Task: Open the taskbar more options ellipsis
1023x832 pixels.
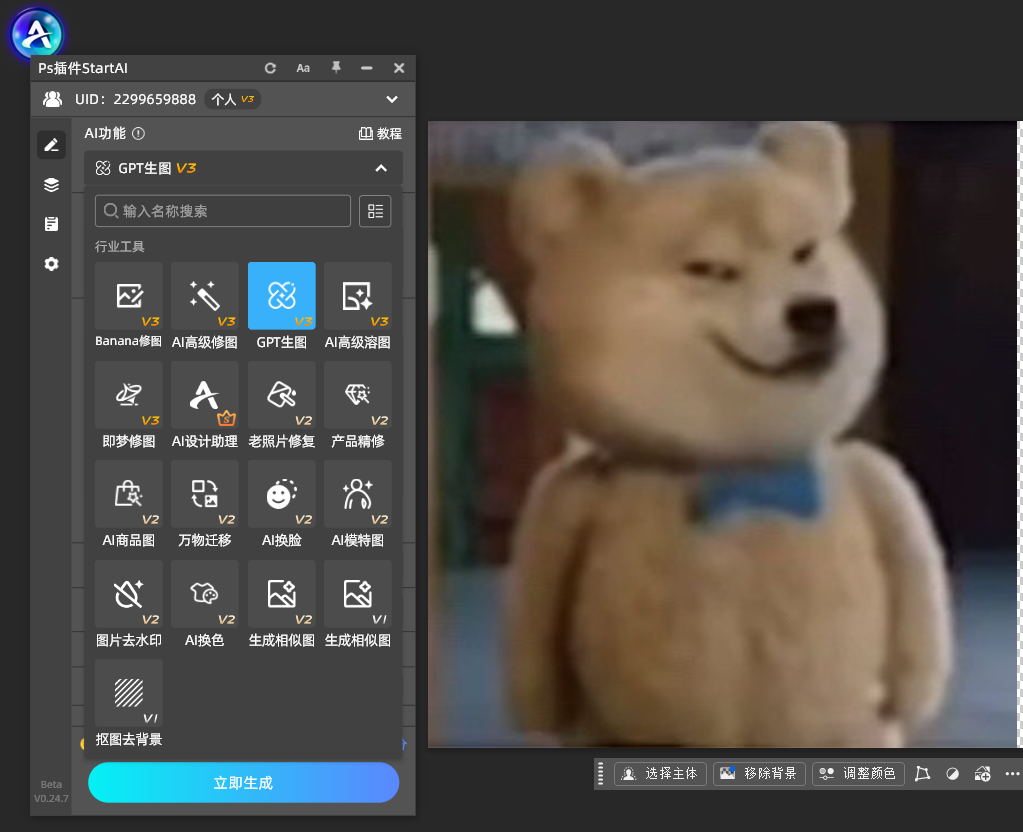Action: pyautogui.click(x=1012, y=774)
